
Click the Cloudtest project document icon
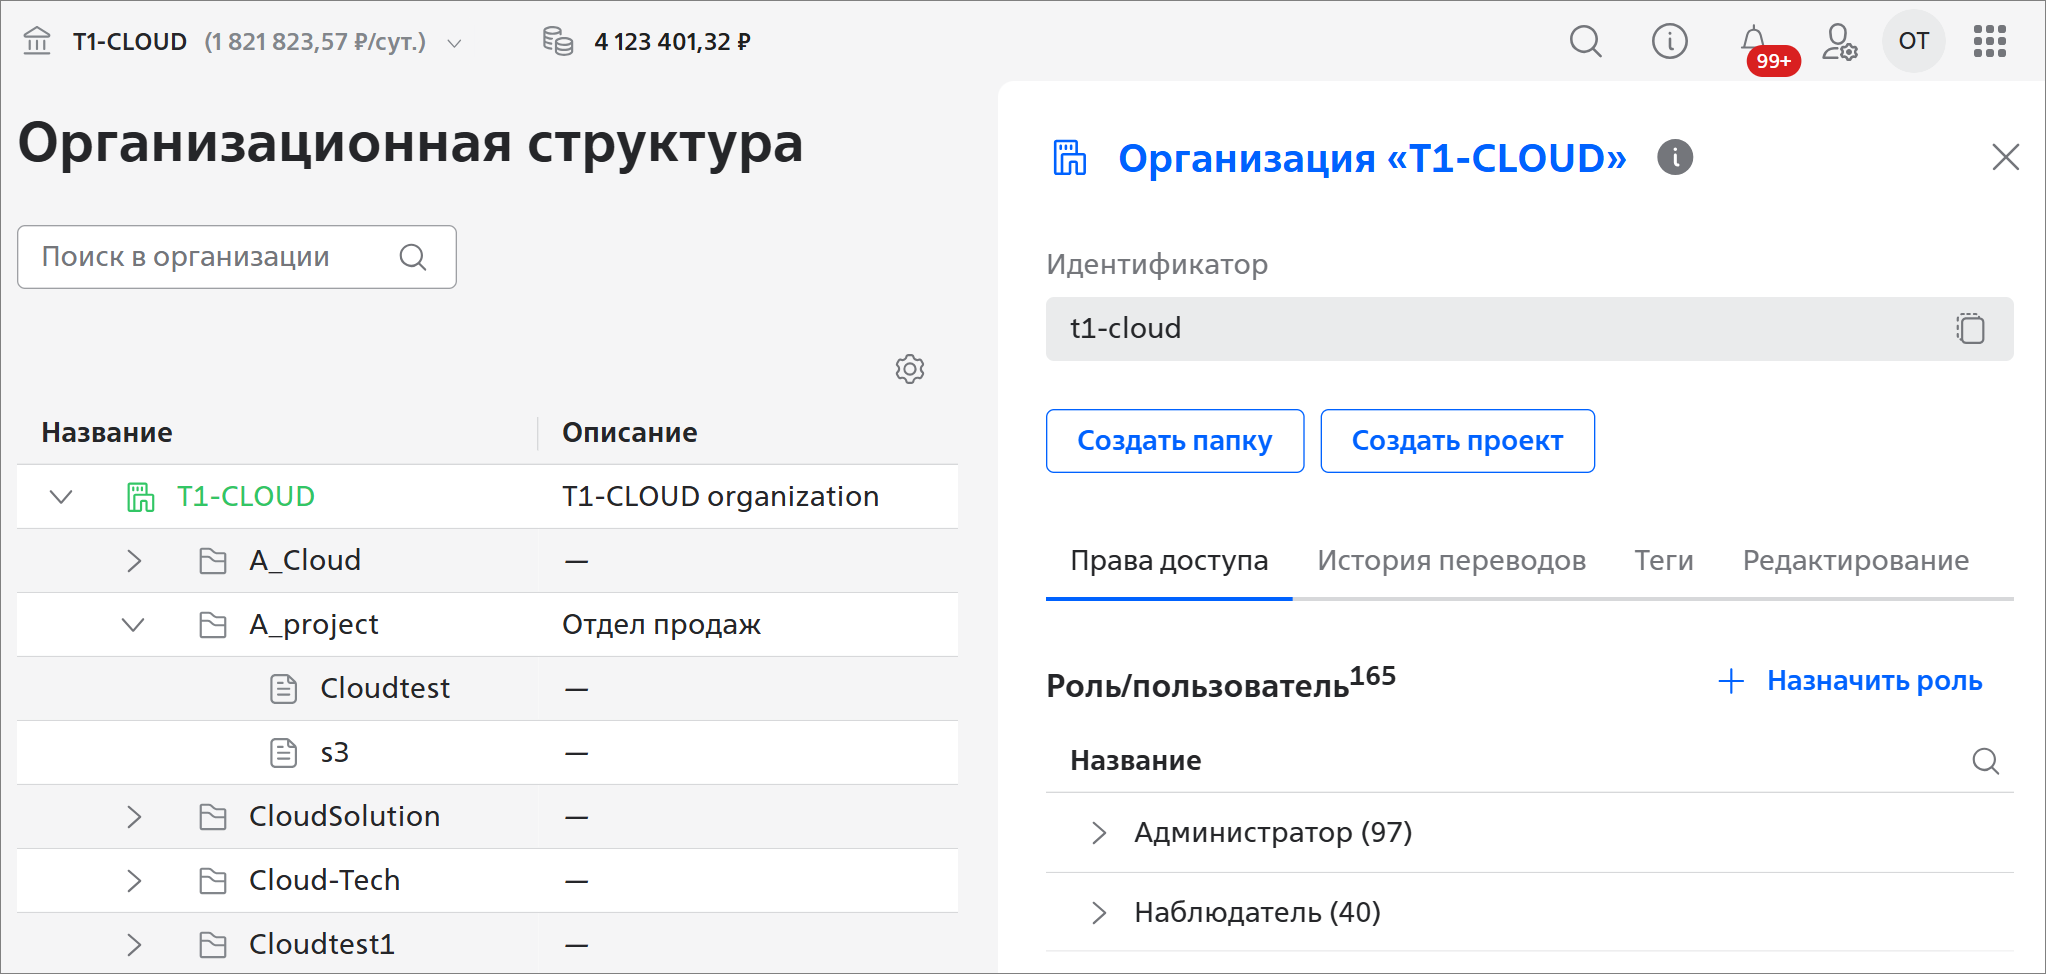pos(284,689)
